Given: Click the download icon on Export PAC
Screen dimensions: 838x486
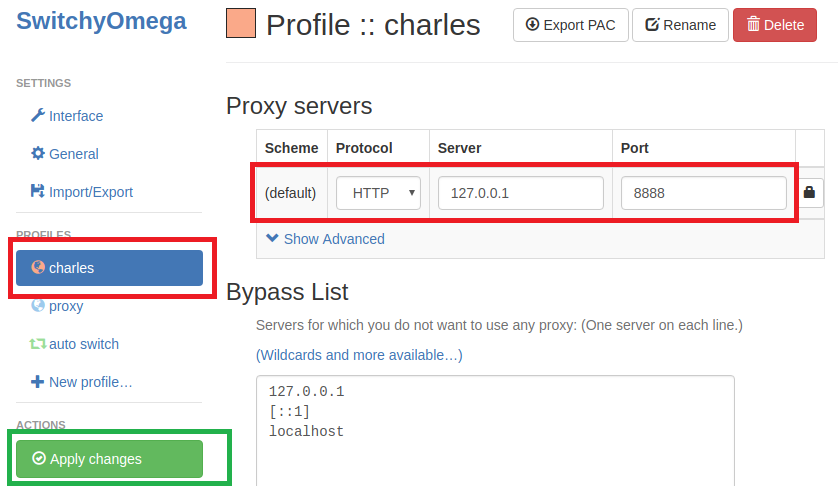Looking at the screenshot, I should 532,24.
